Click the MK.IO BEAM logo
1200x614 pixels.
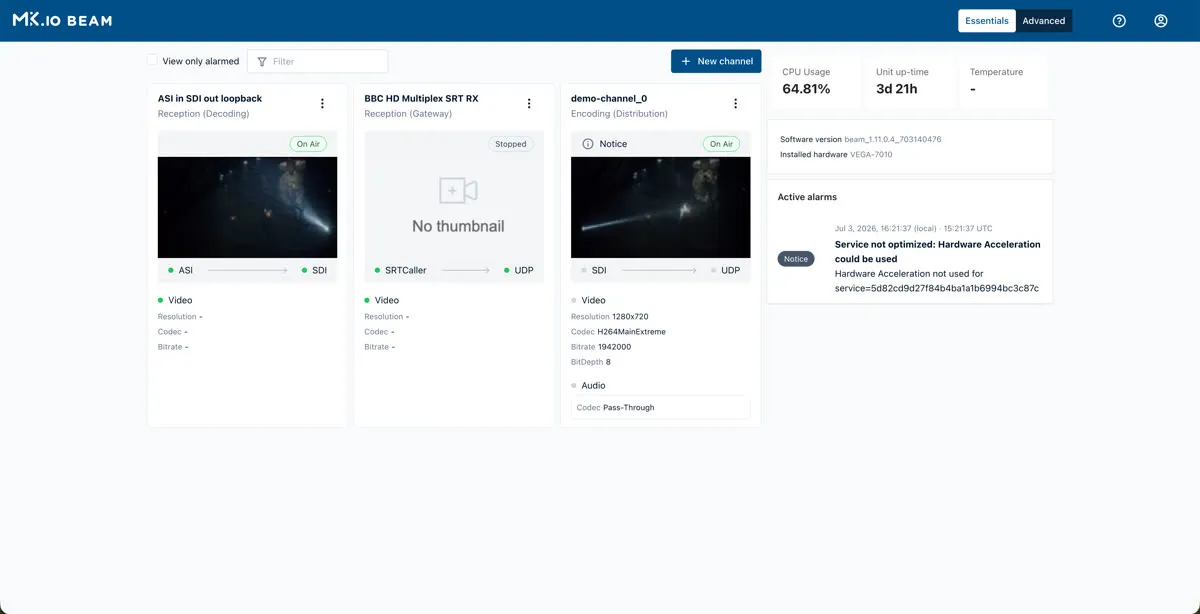[x=62, y=20]
